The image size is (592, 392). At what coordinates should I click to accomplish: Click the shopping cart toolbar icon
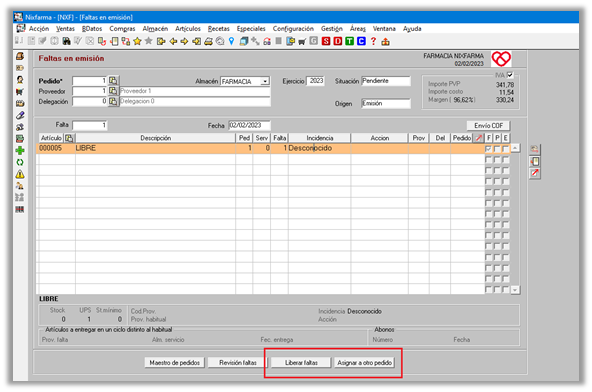pos(302,42)
